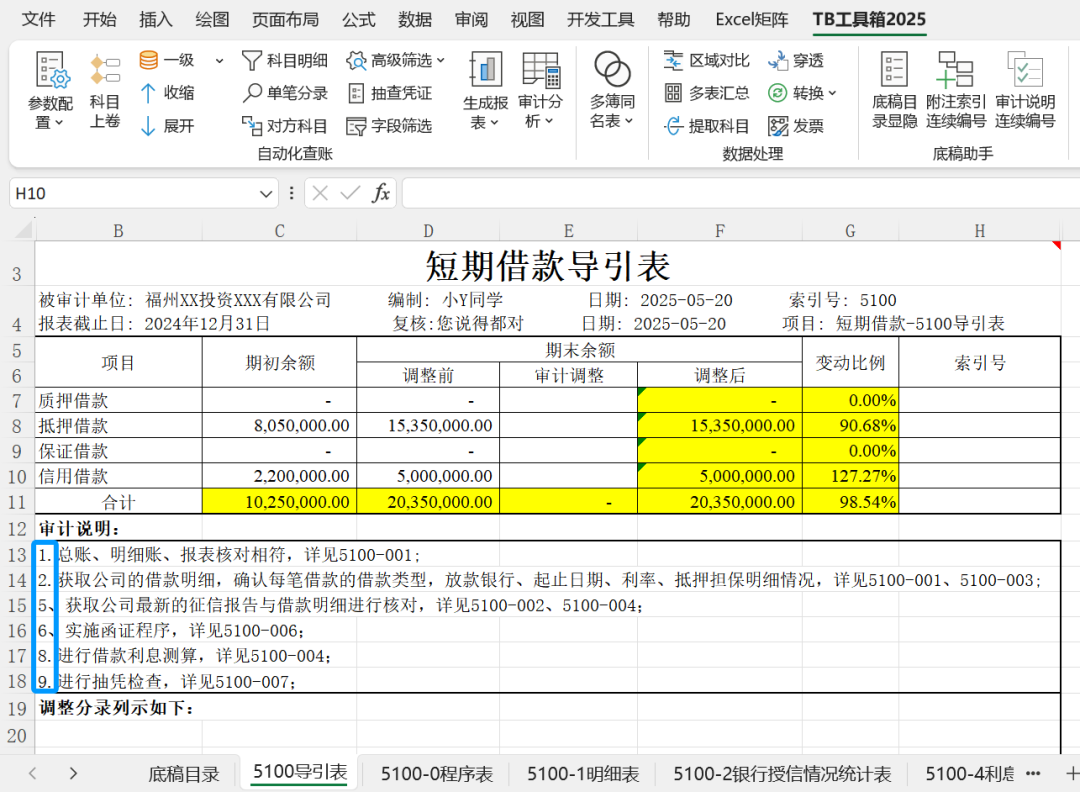The height and width of the screenshot is (792, 1080).
Task: Open the 5100-0程序表 sheet tab
Action: coord(437,774)
